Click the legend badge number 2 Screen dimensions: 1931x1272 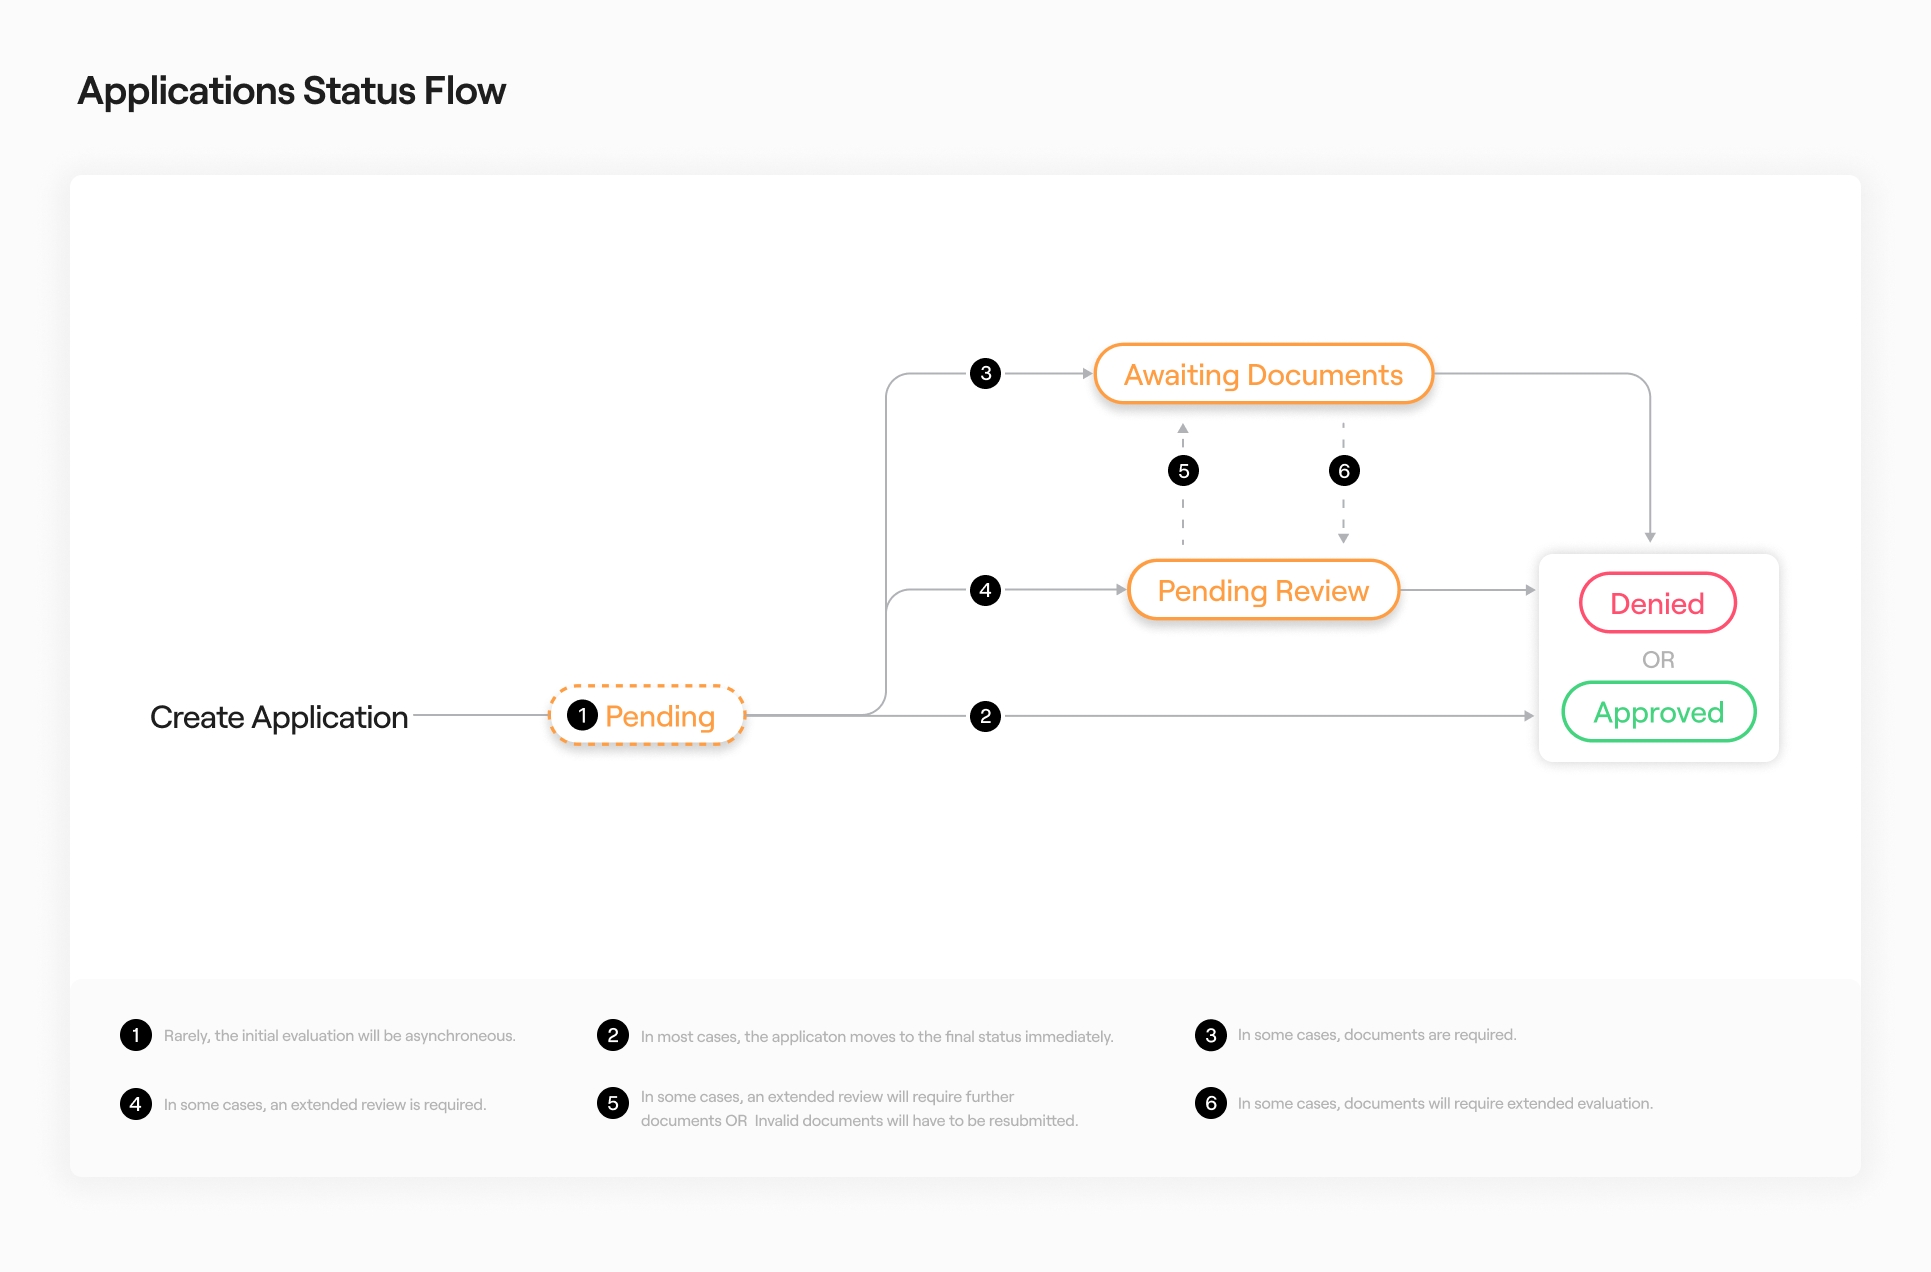click(613, 1035)
